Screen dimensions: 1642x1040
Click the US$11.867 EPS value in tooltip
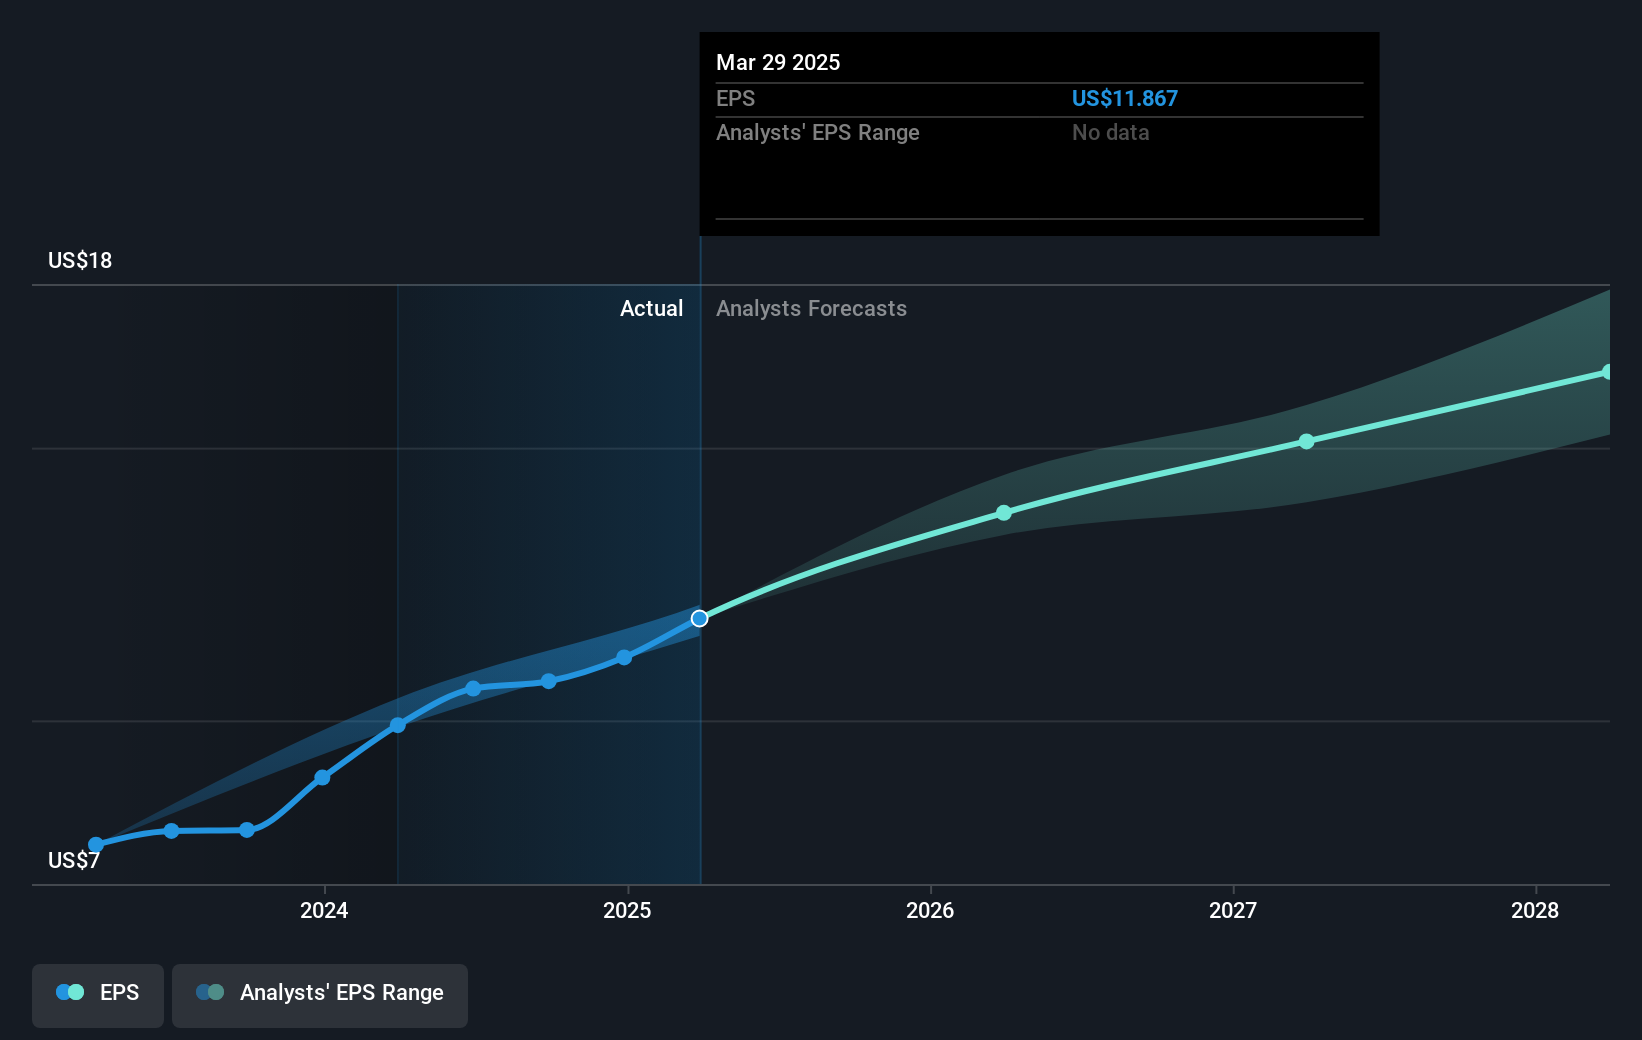click(x=1125, y=98)
